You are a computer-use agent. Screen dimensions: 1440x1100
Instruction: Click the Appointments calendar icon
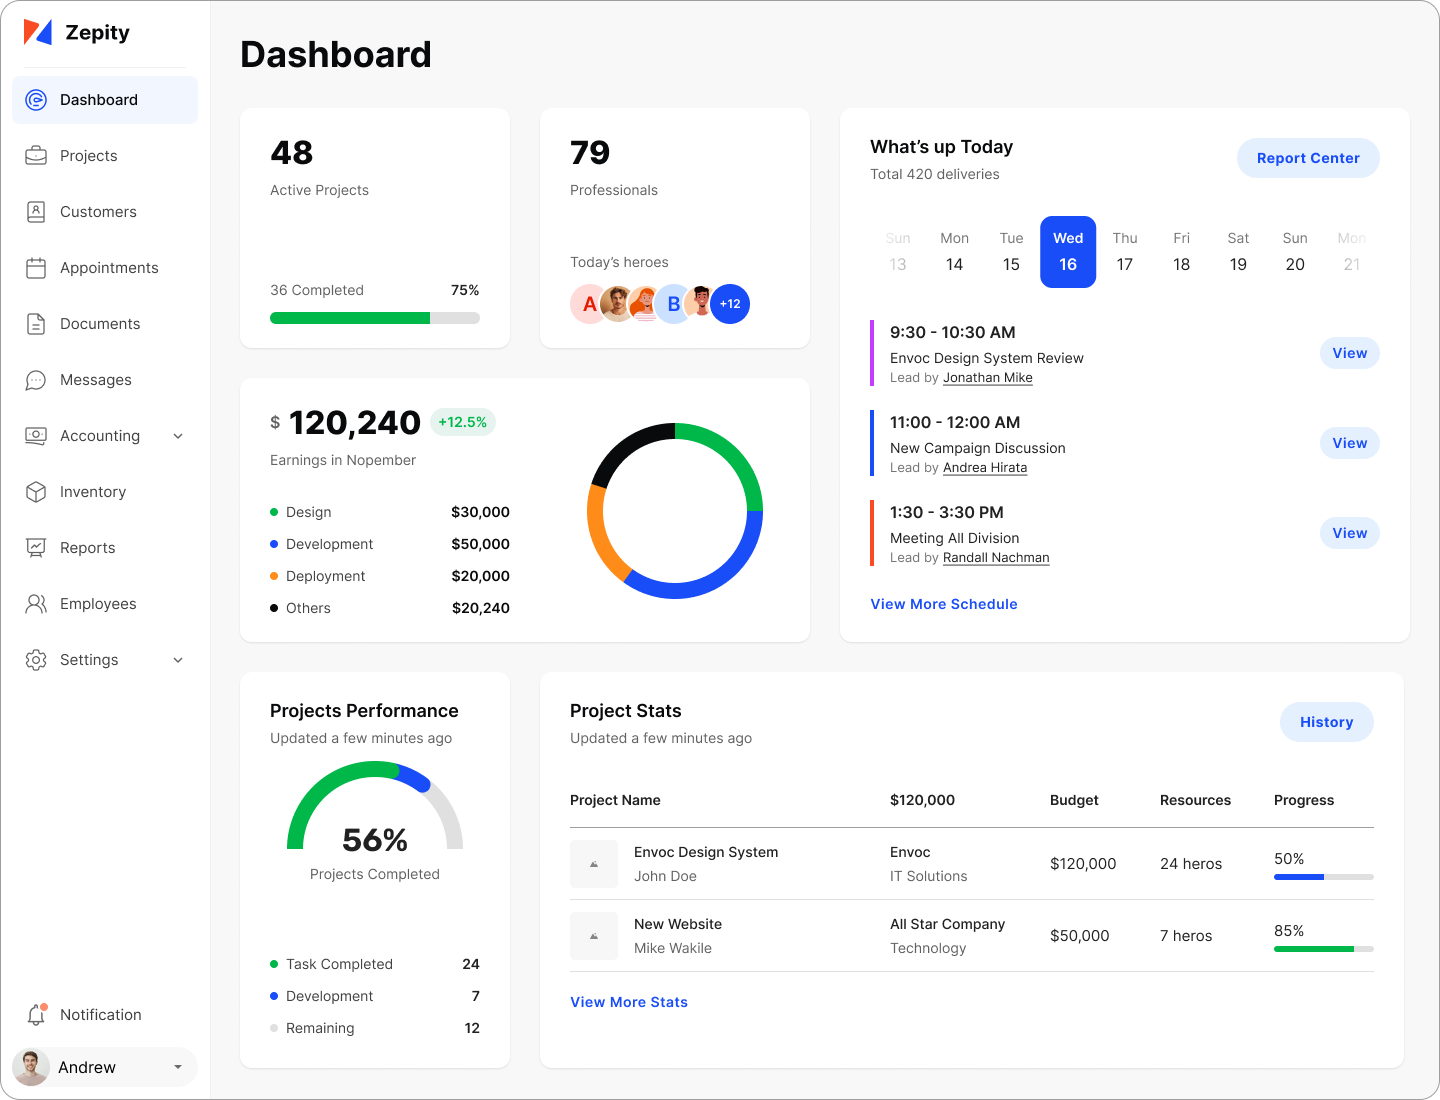(x=36, y=268)
